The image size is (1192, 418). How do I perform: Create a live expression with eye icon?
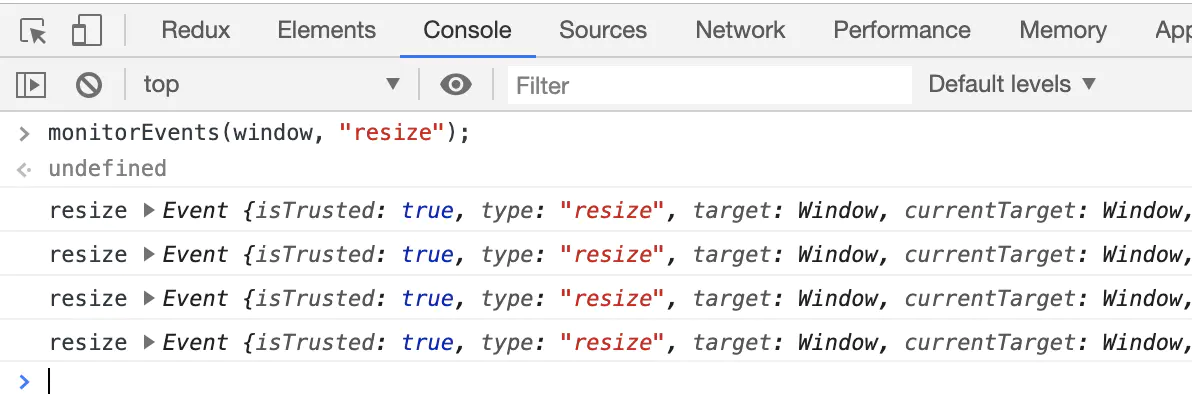tap(456, 85)
